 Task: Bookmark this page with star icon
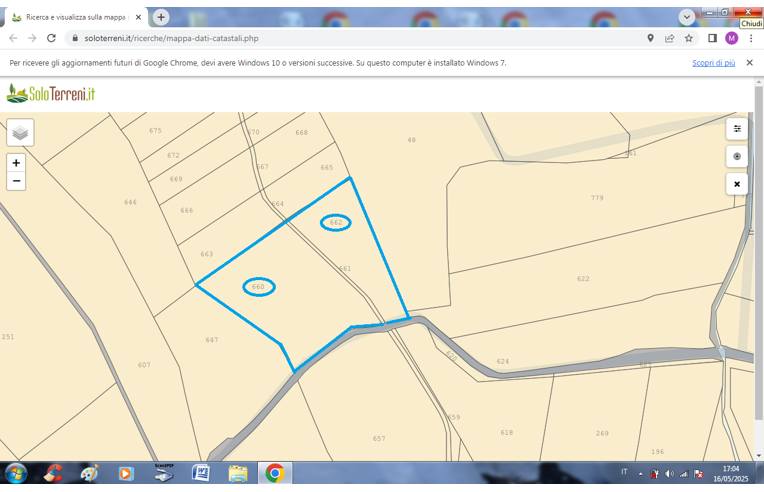689,38
